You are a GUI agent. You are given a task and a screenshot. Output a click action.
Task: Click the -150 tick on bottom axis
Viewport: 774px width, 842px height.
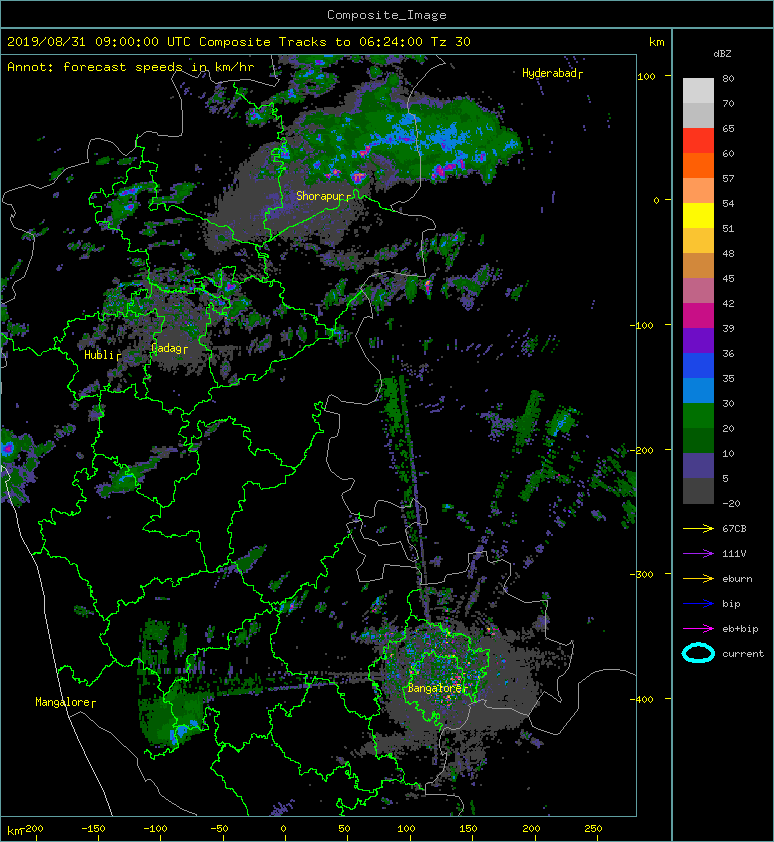tap(93, 829)
